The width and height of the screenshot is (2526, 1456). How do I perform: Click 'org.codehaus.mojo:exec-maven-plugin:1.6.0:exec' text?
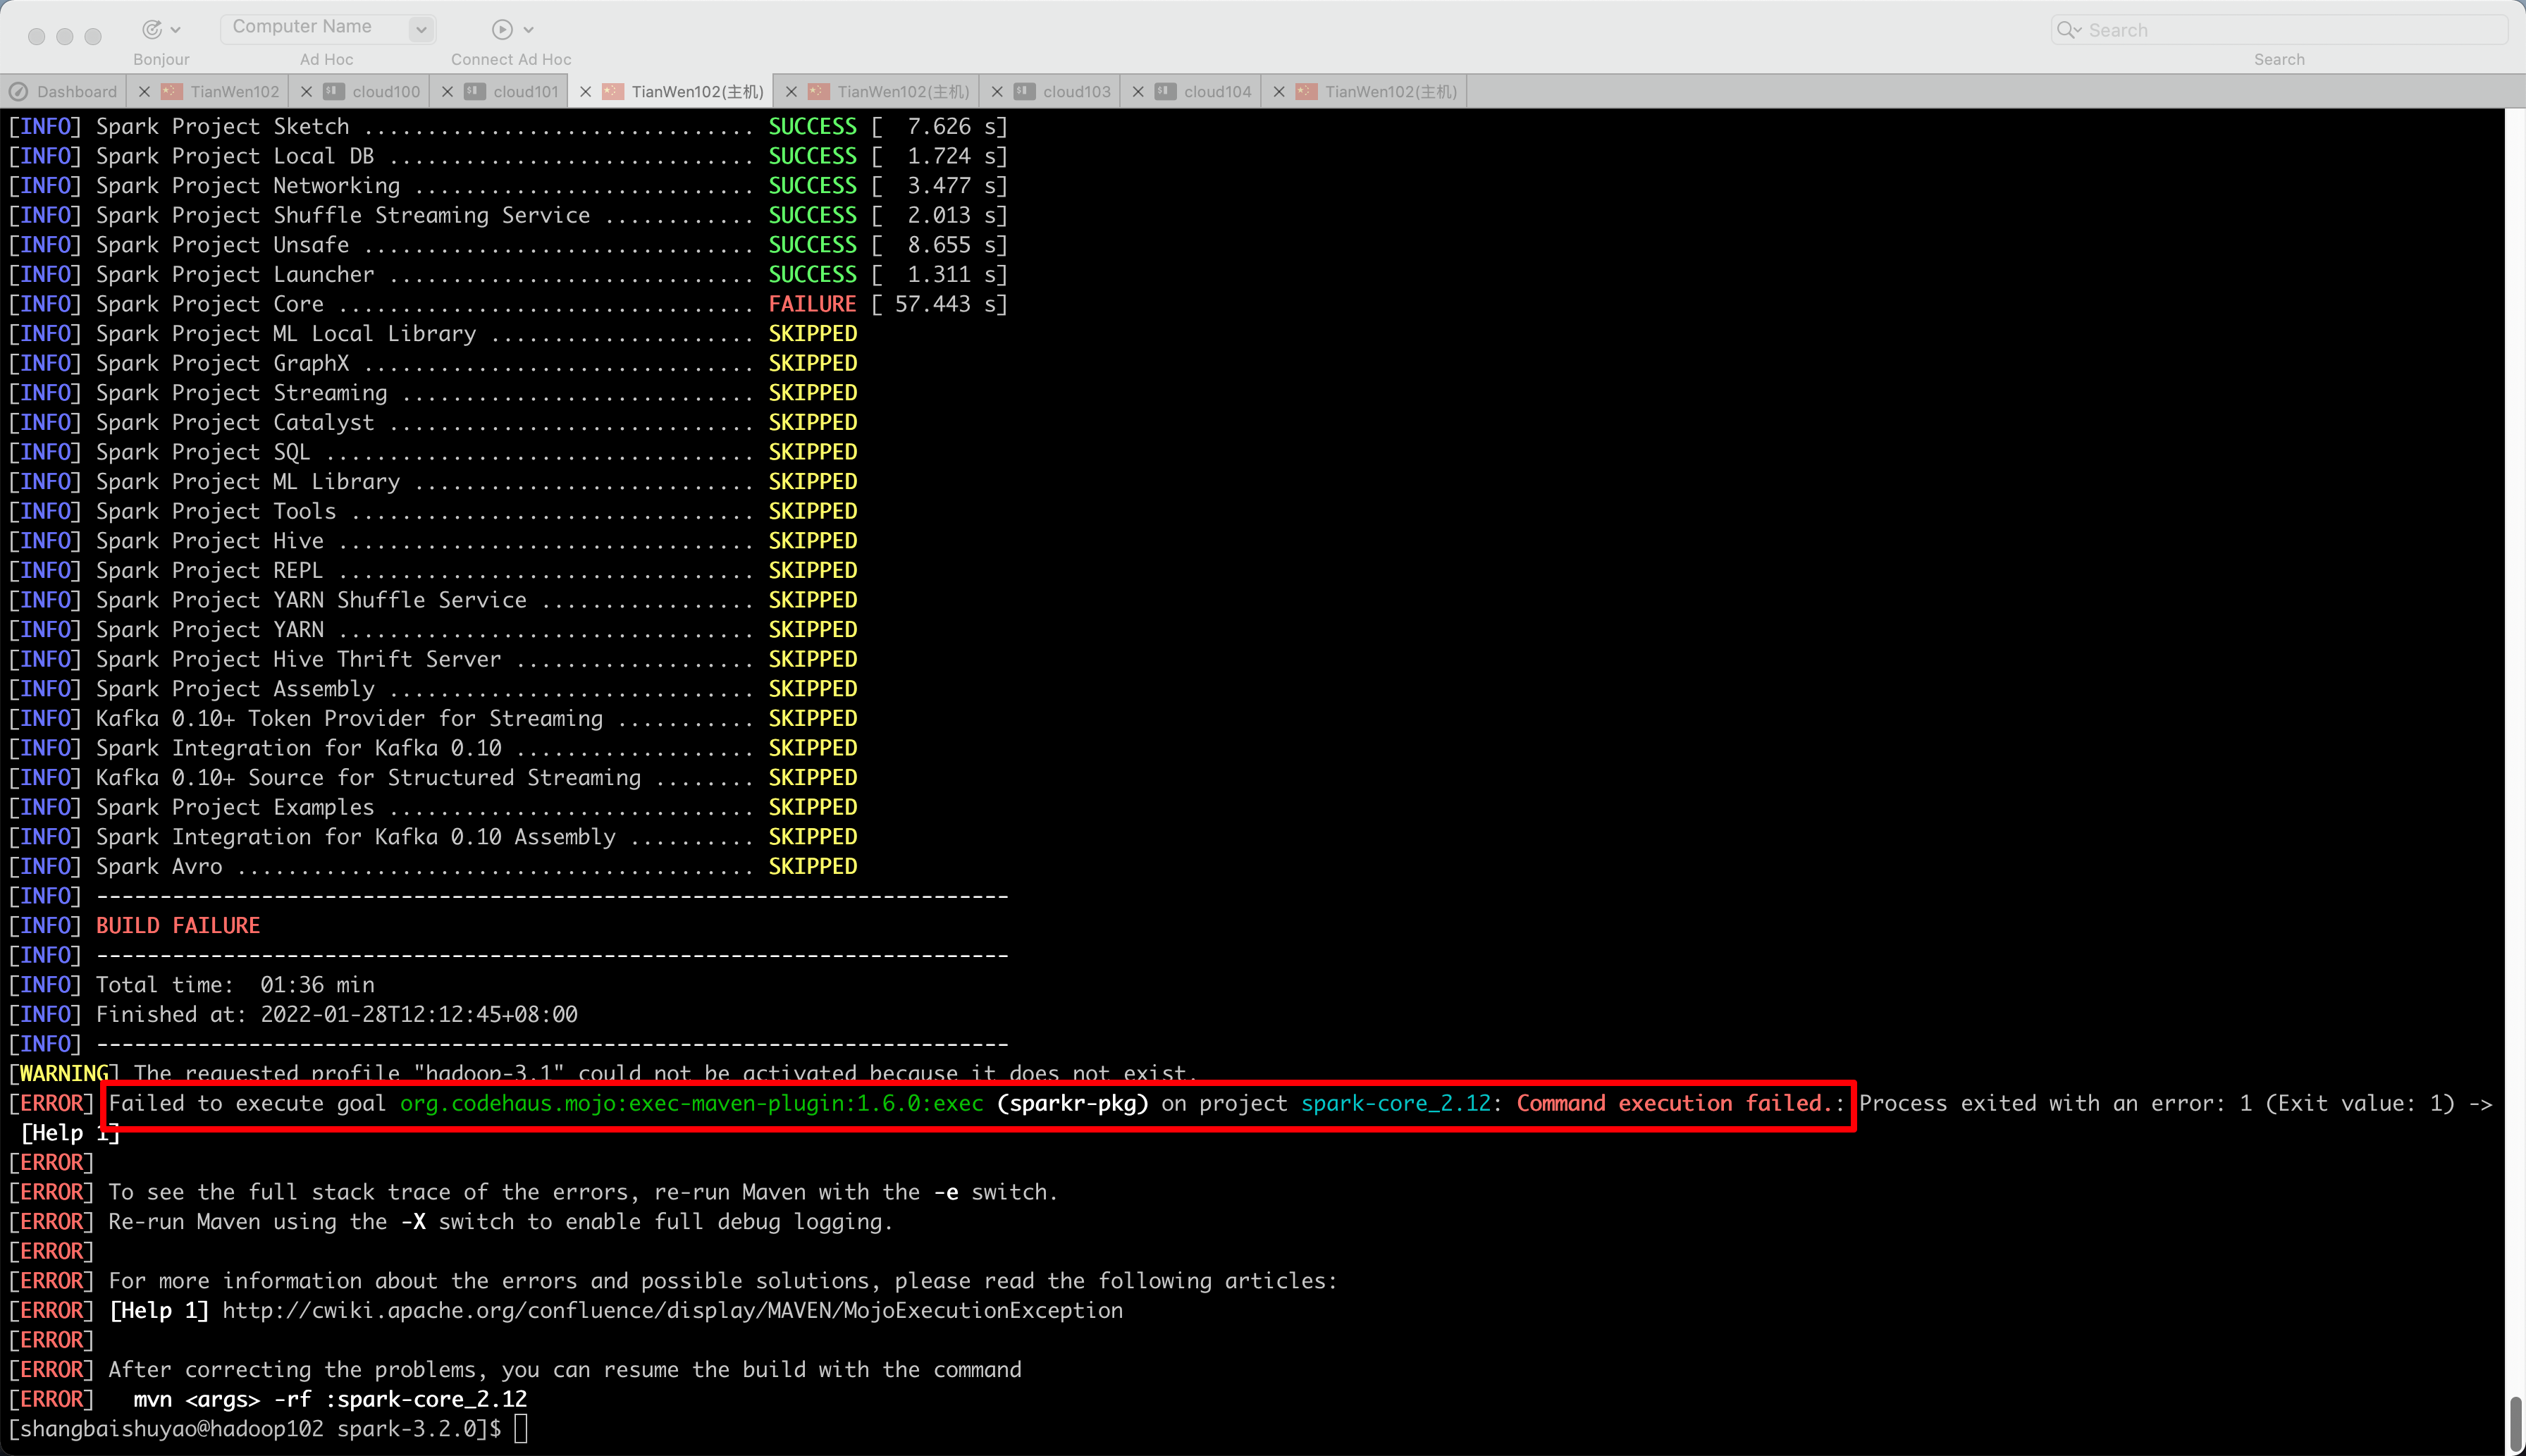point(692,1103)
